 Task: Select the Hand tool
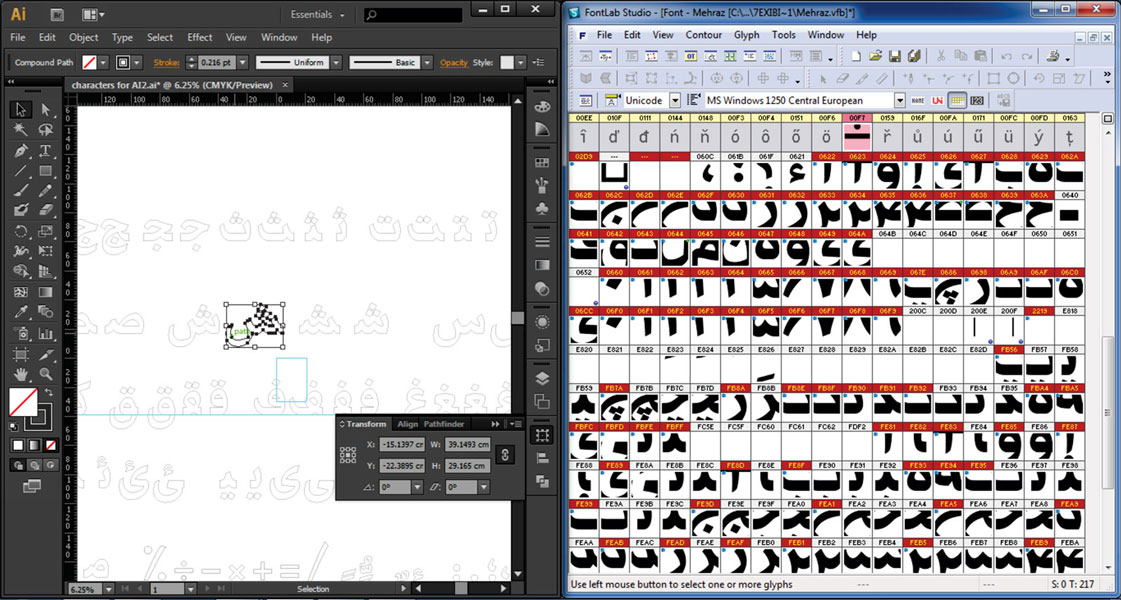point(21,373)
